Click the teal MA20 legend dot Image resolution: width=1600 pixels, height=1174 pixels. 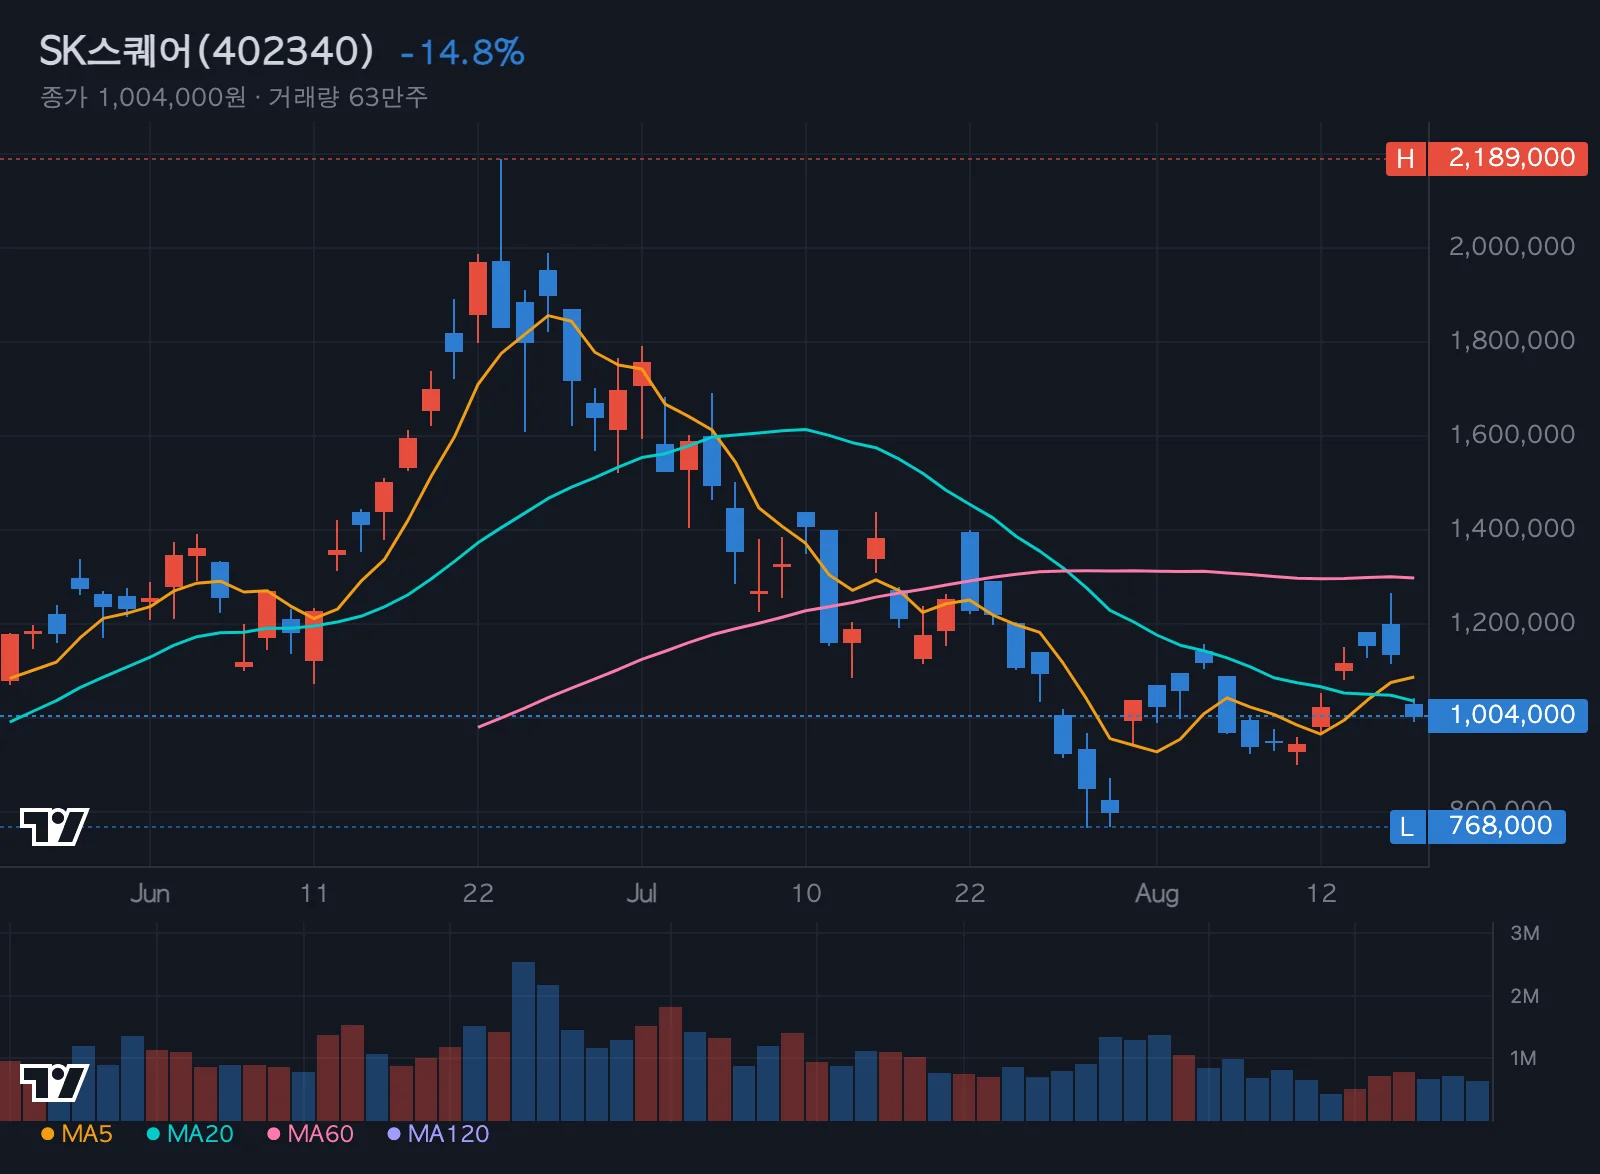point(153,1134)
